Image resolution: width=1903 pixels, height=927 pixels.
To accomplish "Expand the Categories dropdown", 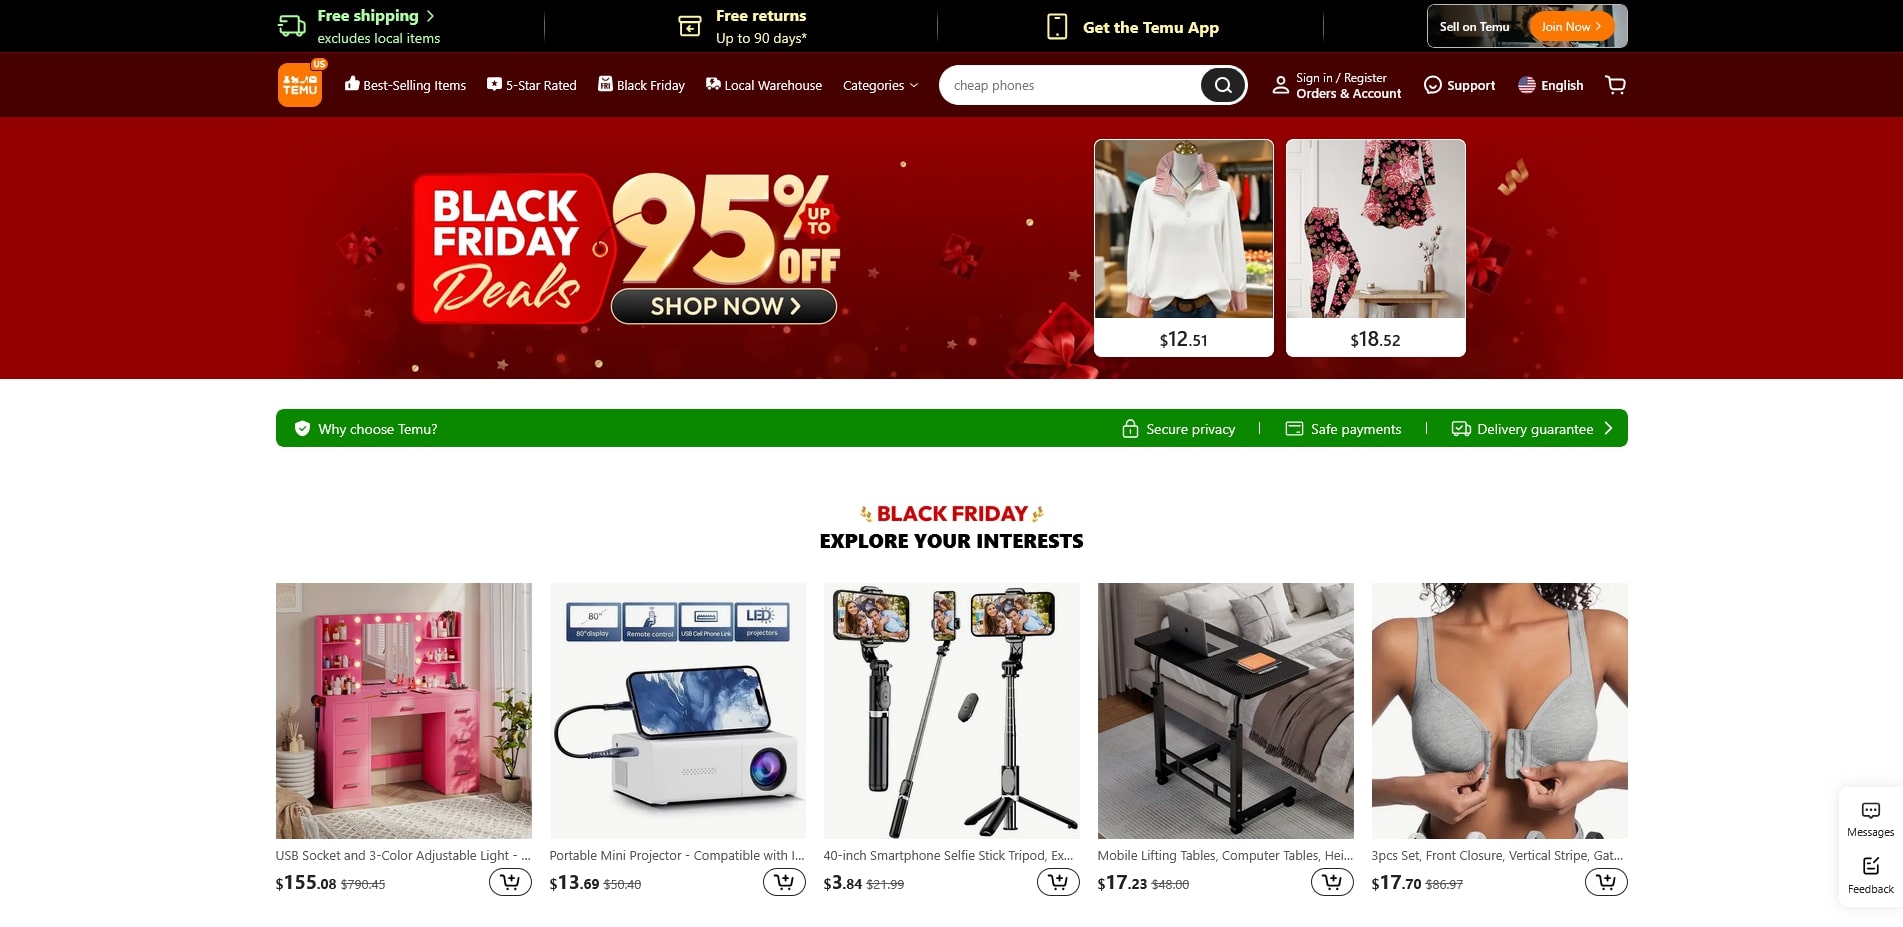I will click(x=880, y=86).
